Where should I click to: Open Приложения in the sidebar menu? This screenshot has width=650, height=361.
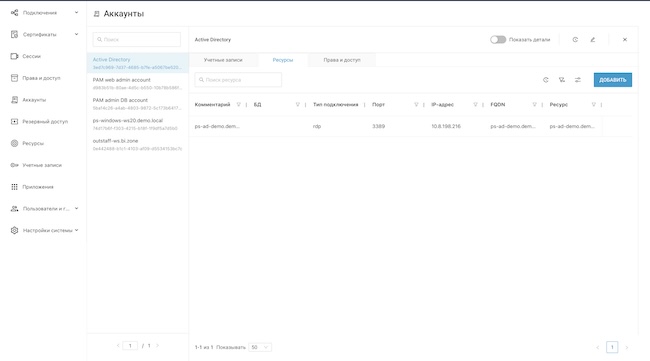38,187
